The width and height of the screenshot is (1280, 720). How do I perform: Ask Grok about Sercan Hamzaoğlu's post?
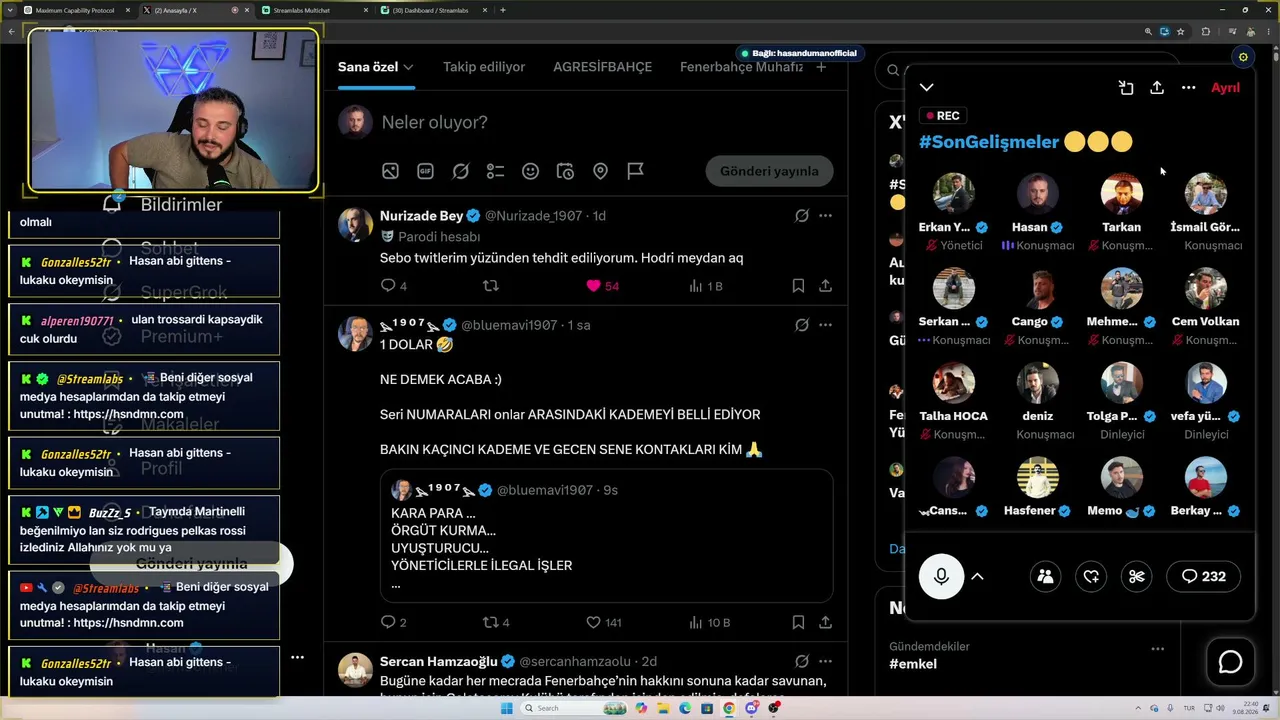coord(802,661)
